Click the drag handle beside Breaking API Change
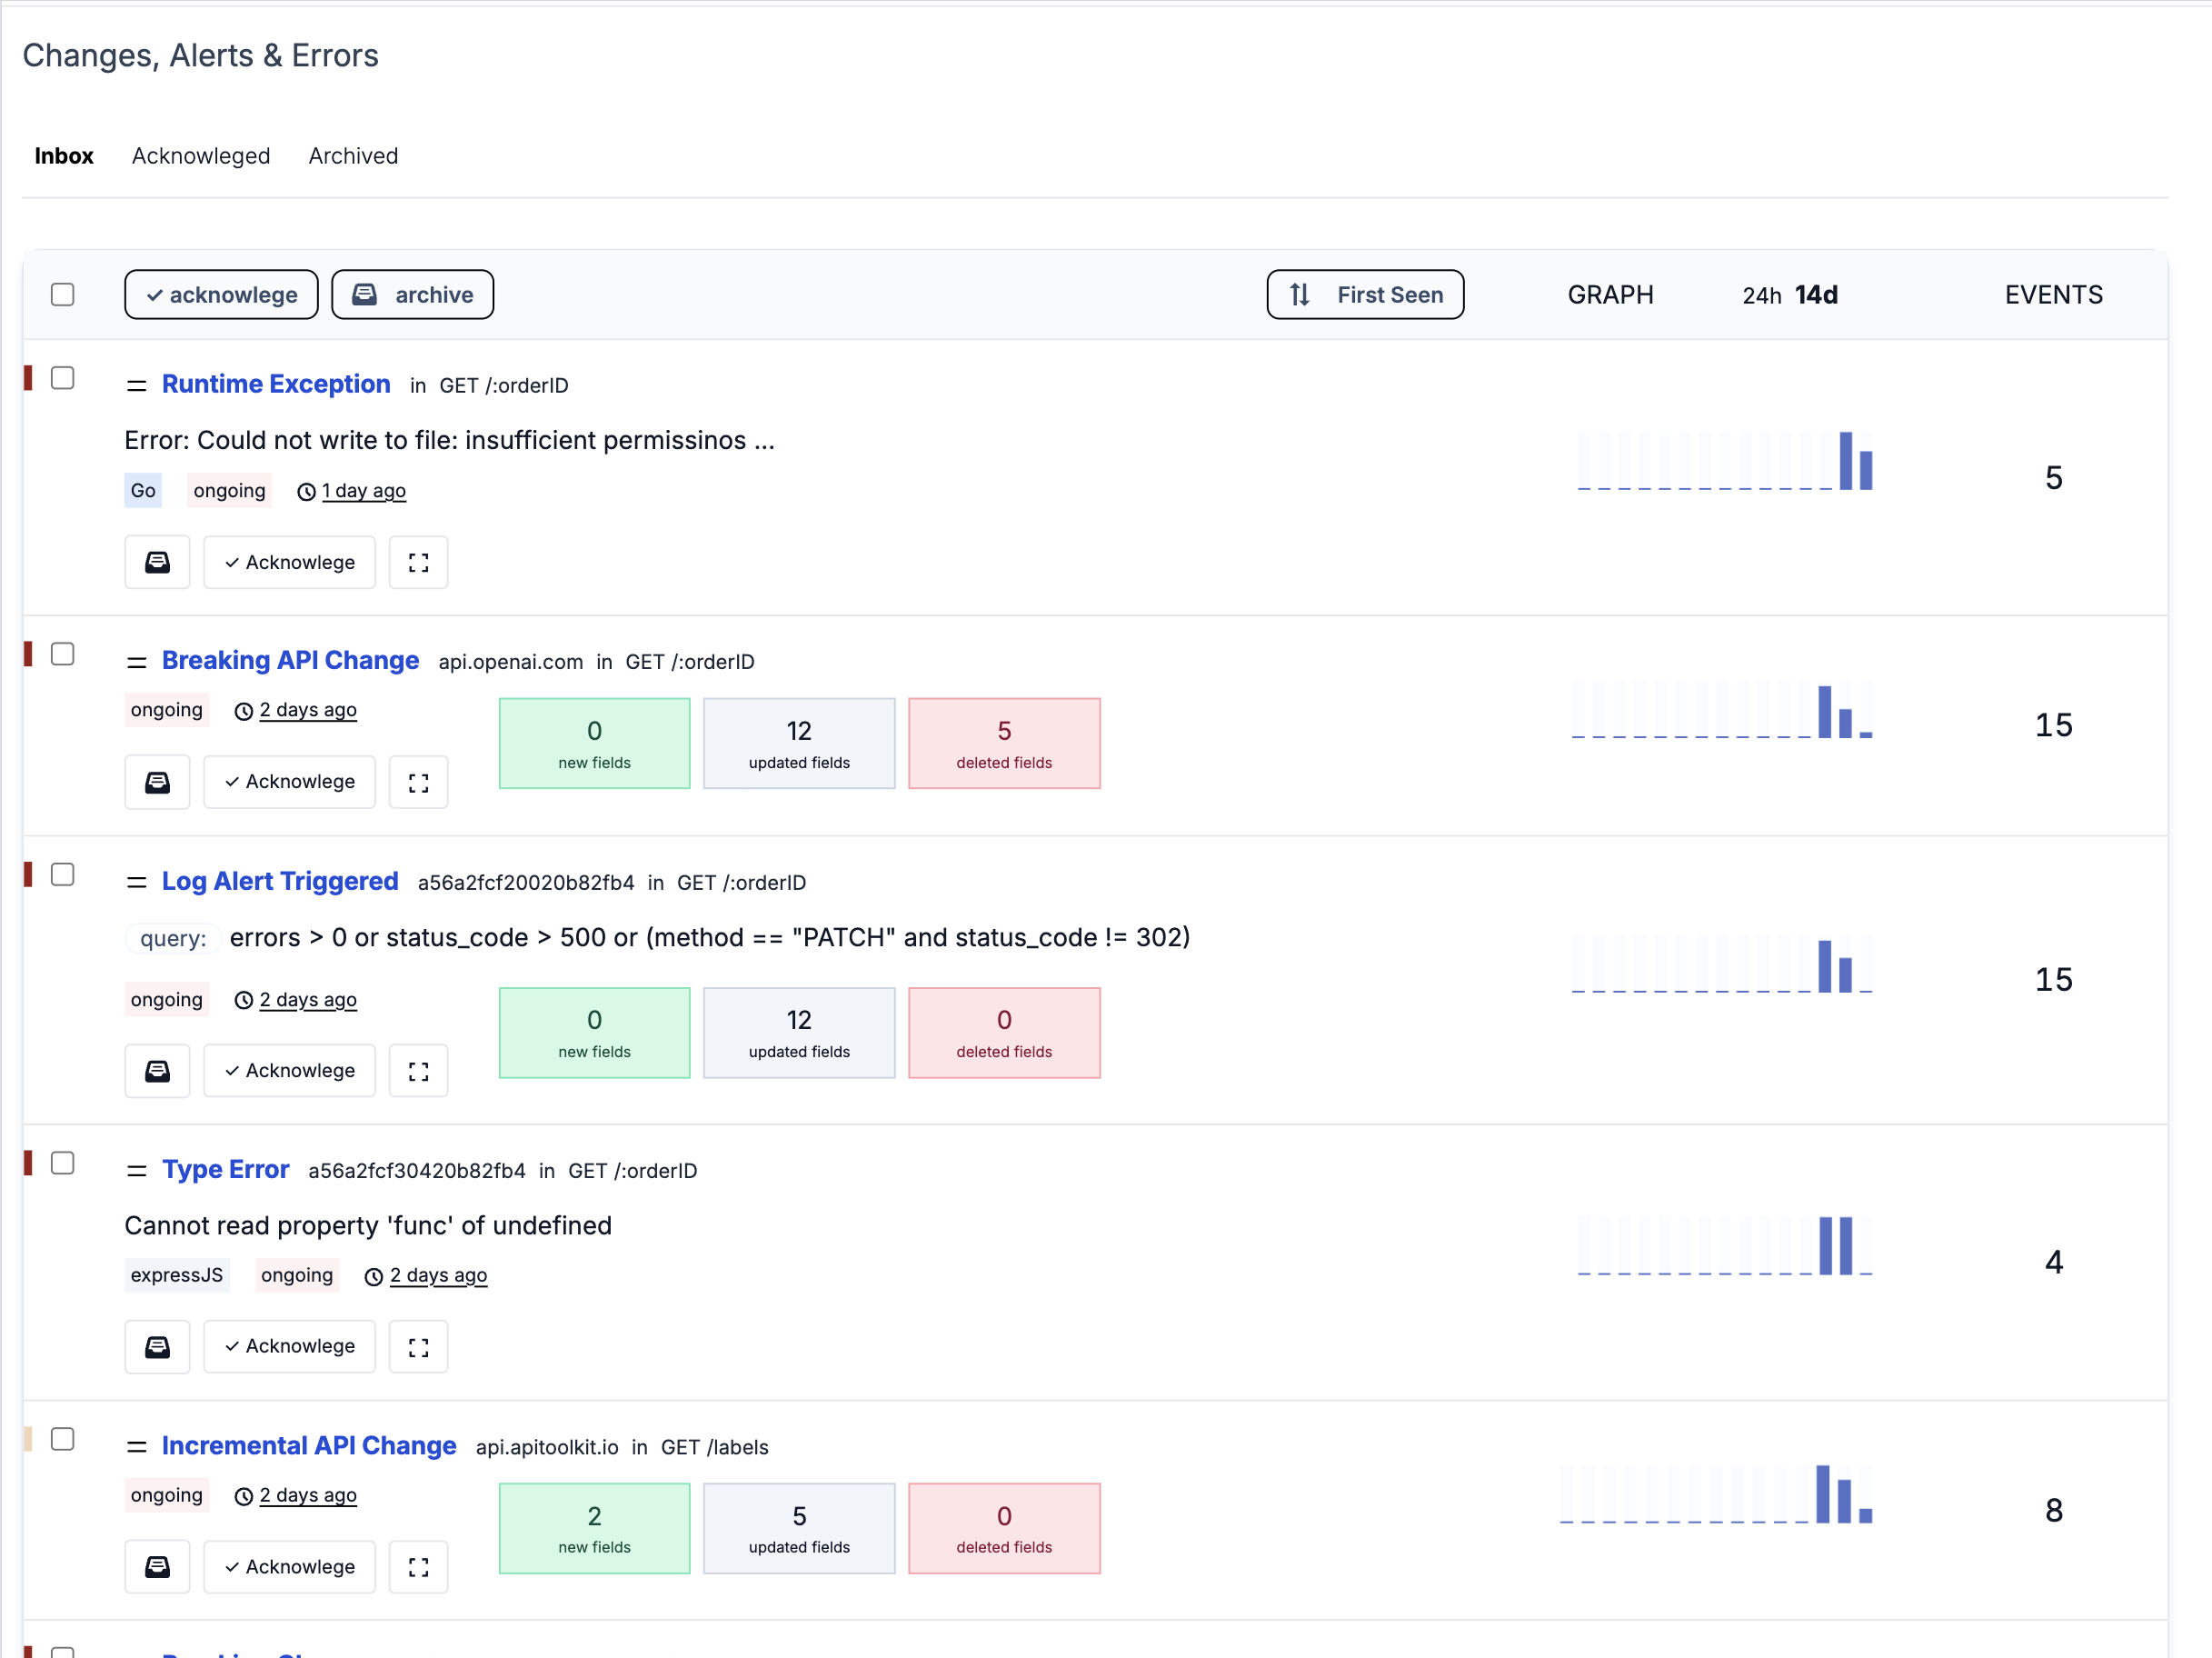The image size is (2212, 1658). [137, 659]
